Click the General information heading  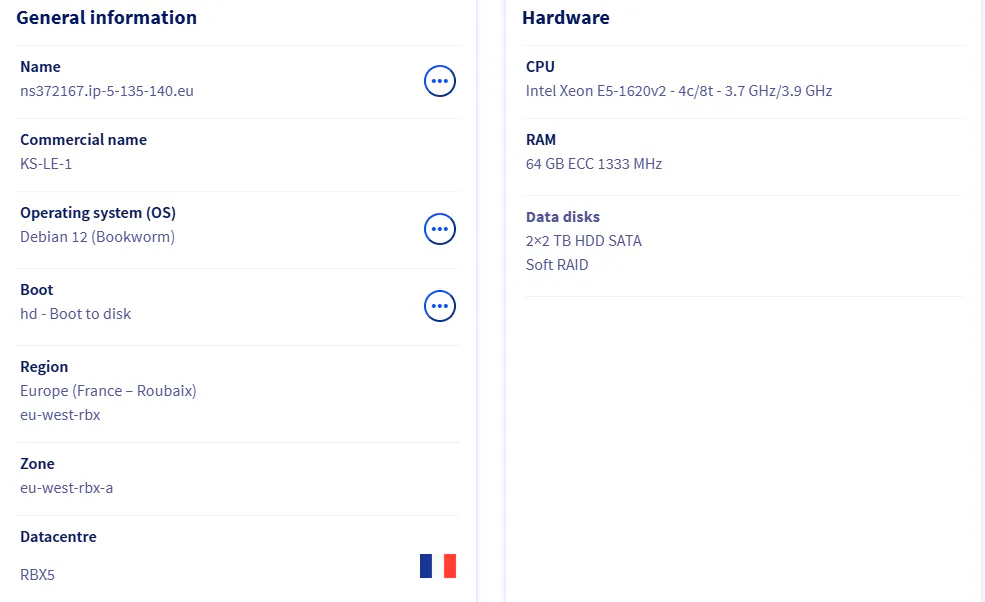pyautogui.click(x=106, y=18)
